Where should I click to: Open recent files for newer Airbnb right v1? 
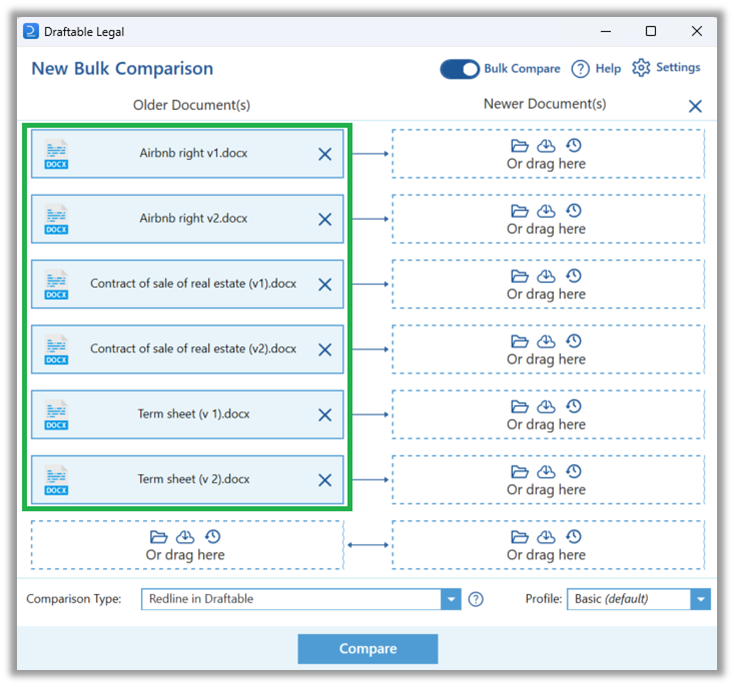click(573, 146)
